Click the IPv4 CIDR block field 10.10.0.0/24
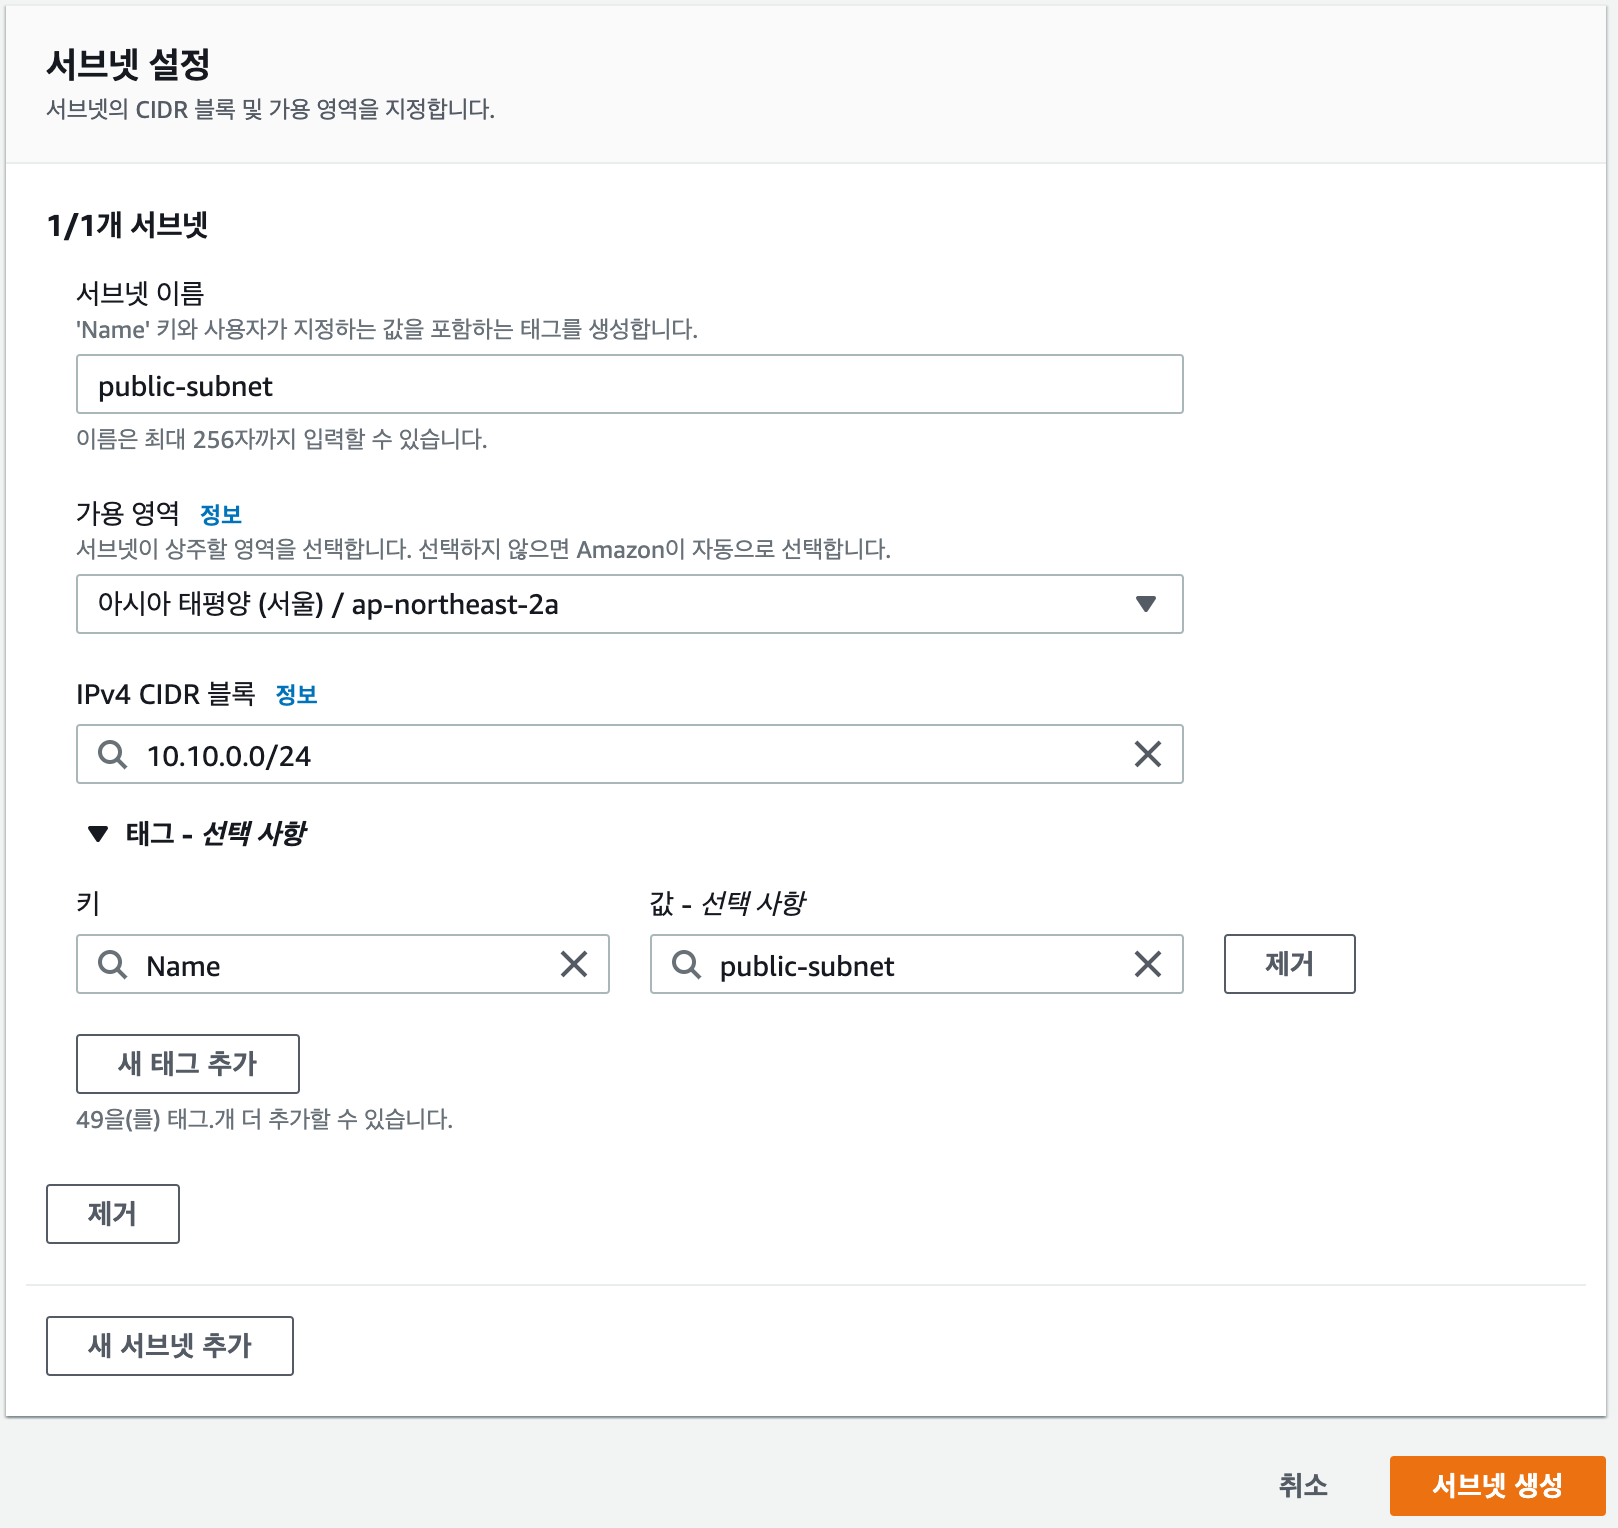This screenshot has height=1528, width=1618. pyautogui.click(x=629, y=754)
